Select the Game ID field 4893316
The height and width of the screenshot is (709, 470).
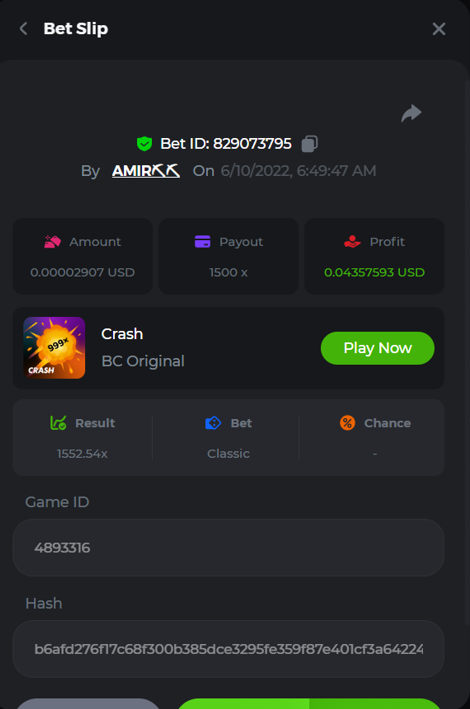tap(228, 548)
